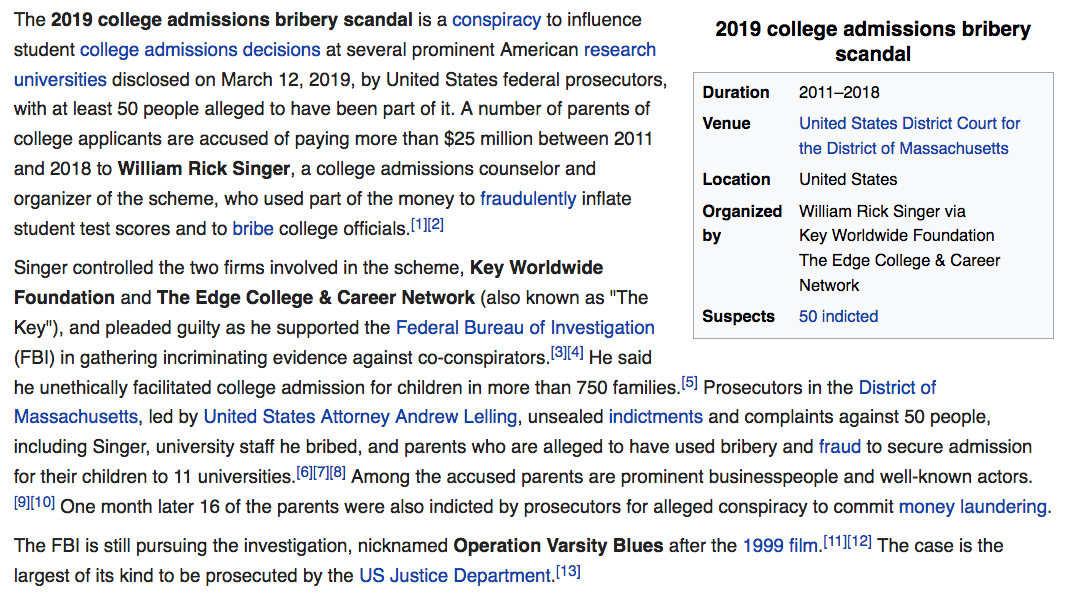
Task: Open the "money laundering" link
Action: click(x=973, y=506)
